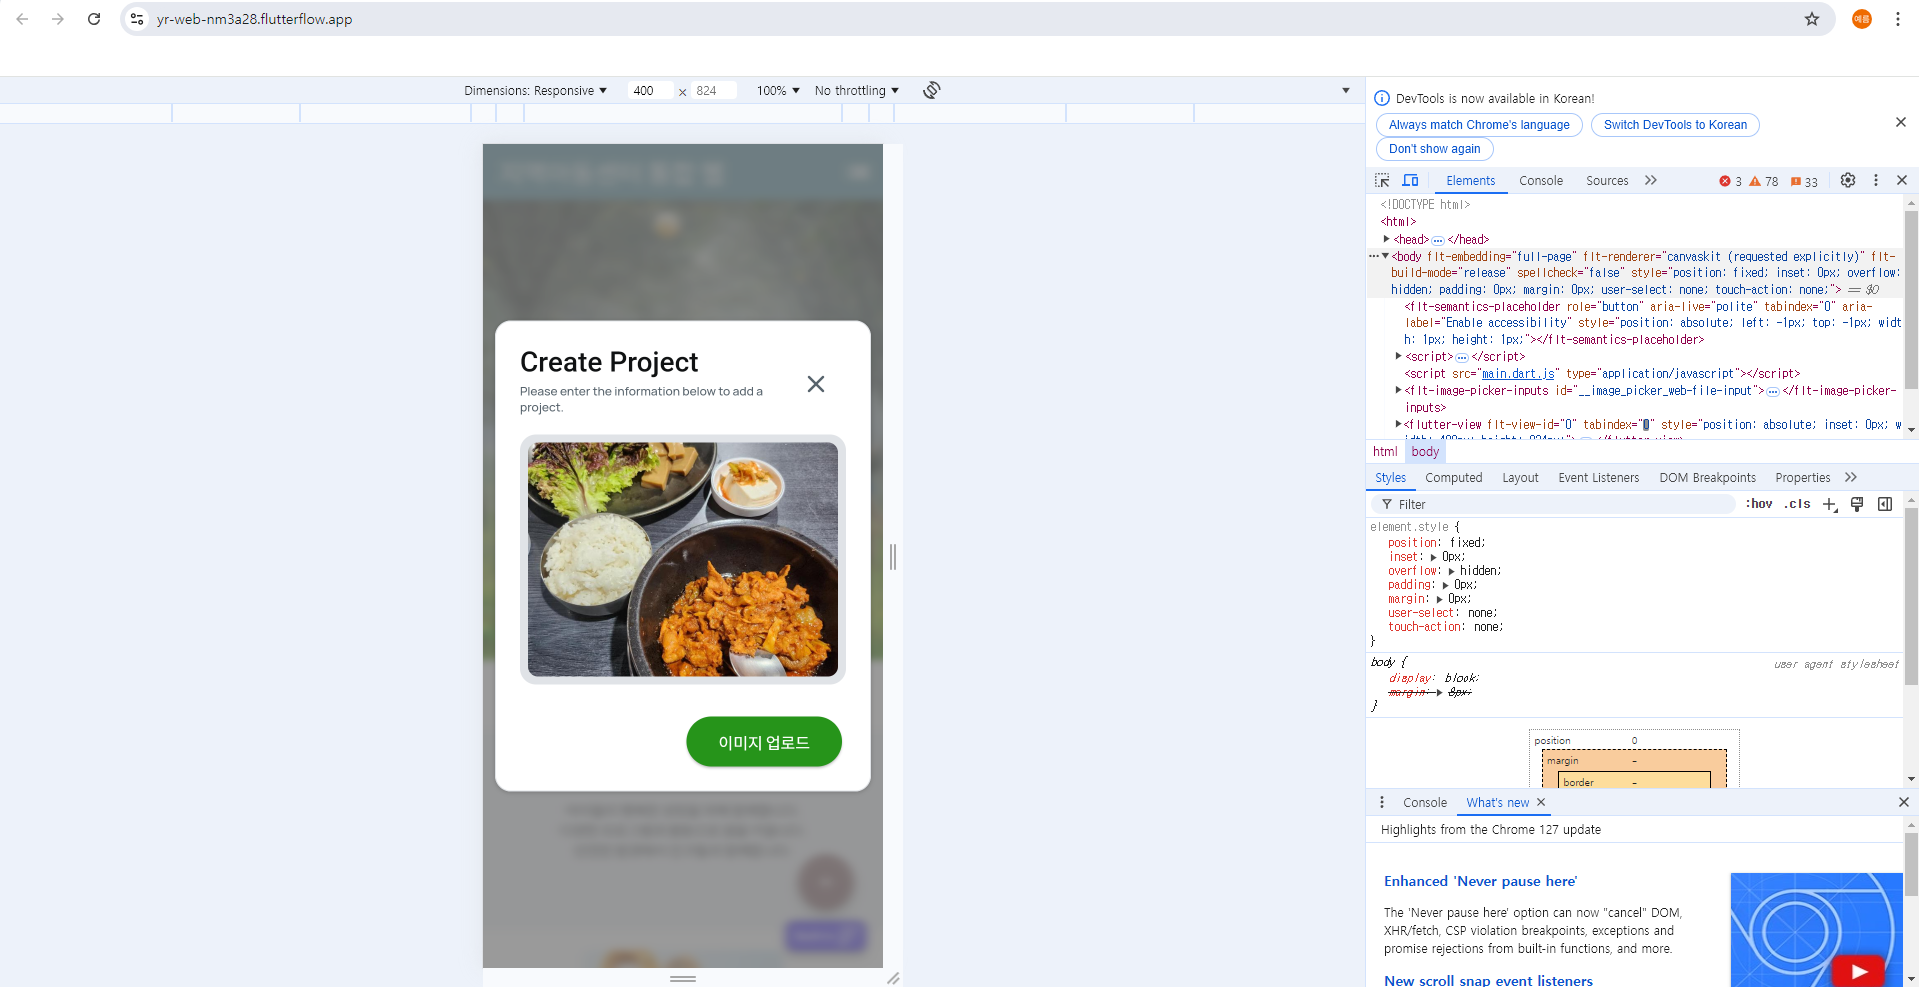Switch to the Console tab in top bar
Viewport: 1919px width, 987px height.
[1540, 181]
